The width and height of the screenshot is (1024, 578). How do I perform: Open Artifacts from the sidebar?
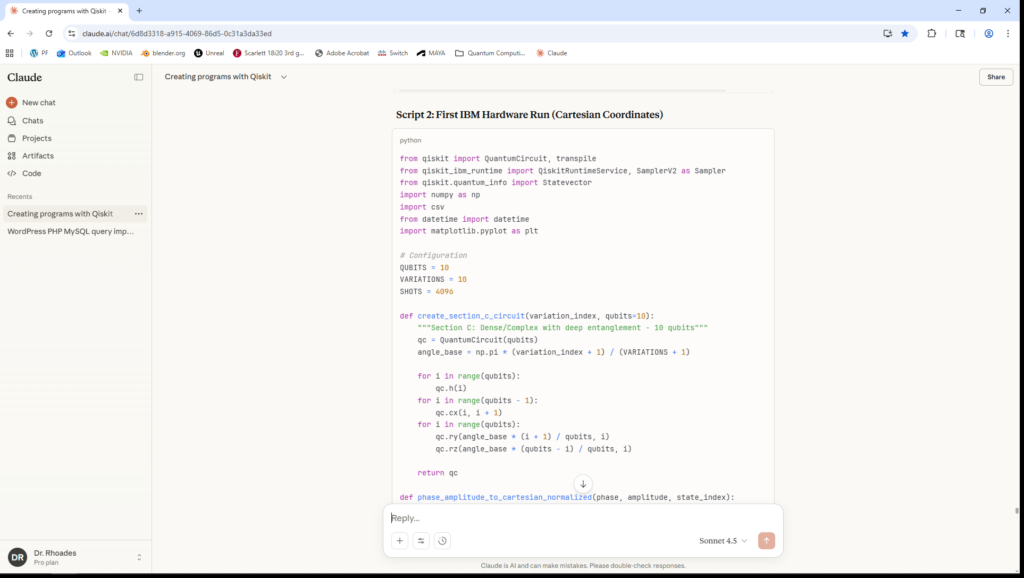point(37,156)
